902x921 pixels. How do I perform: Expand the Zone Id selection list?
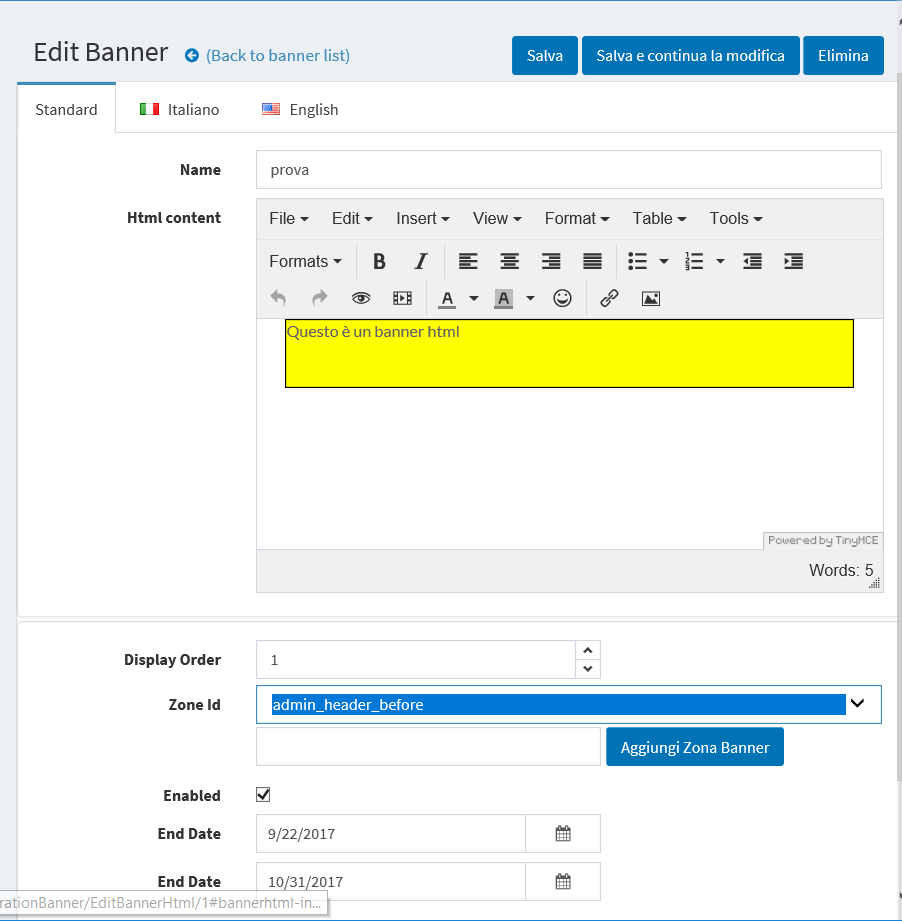point(857,704)
